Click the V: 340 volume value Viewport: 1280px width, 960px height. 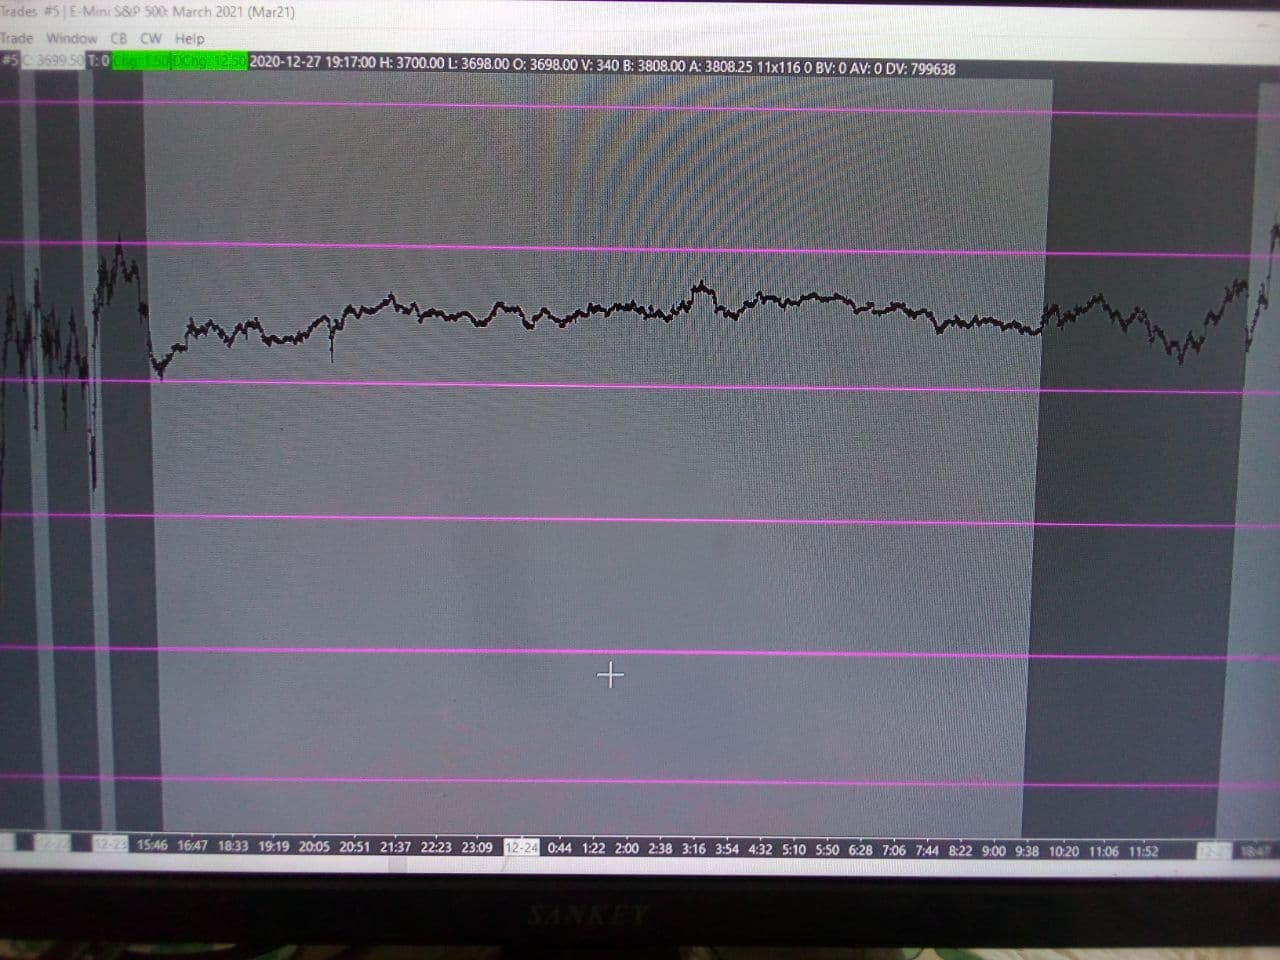[x=600, y=65]
